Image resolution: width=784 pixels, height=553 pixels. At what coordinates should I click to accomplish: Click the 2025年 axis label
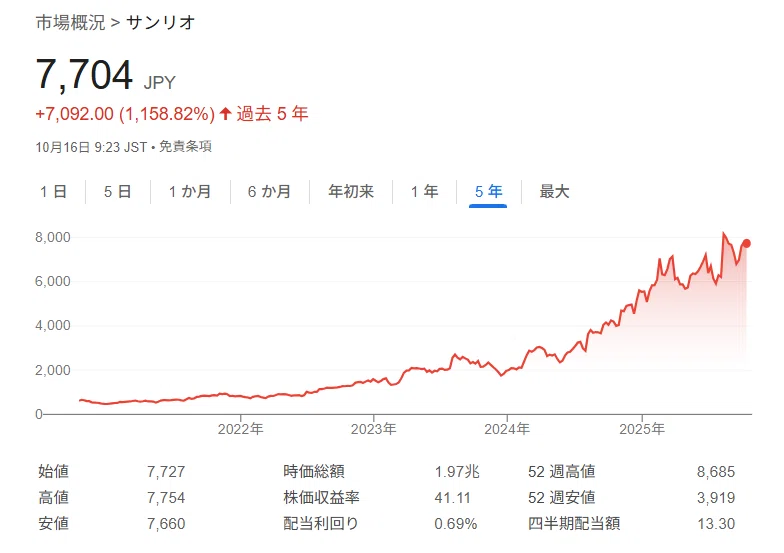tap(642, 429)
